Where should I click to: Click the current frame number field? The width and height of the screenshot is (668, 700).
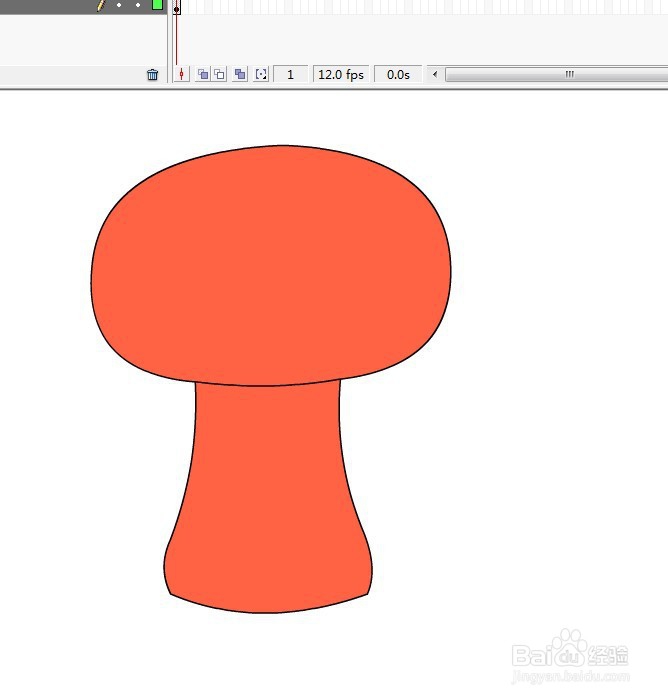click(x=290, y=74)
